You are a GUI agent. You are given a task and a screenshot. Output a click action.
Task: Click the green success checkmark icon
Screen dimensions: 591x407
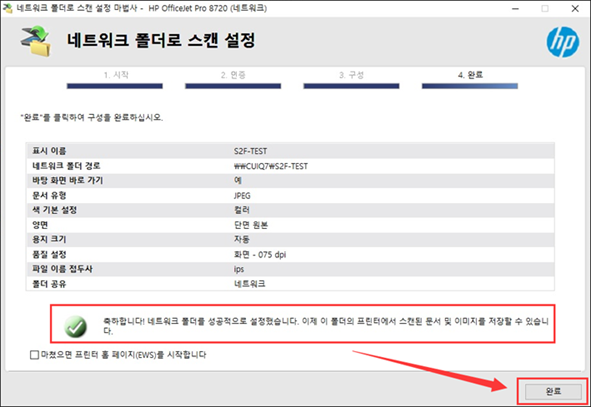click(x=75, y=326)
